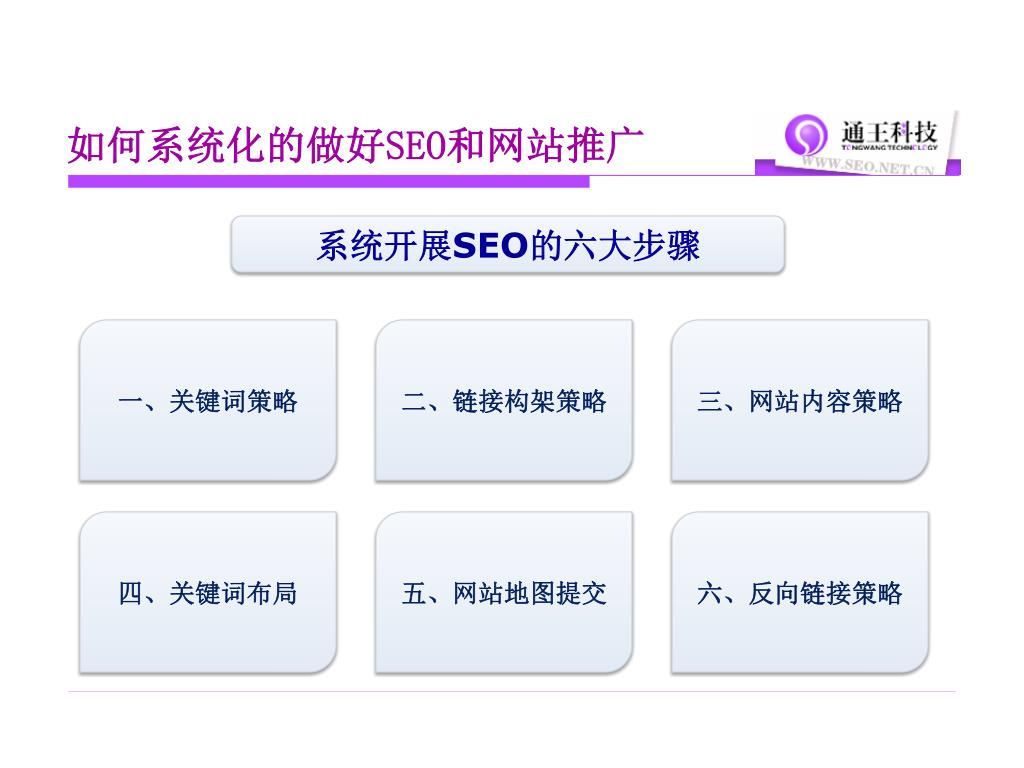Screen dimensions: 1024x768
Task: Open the 四、关键词布局 box
Action: [208, 593]
